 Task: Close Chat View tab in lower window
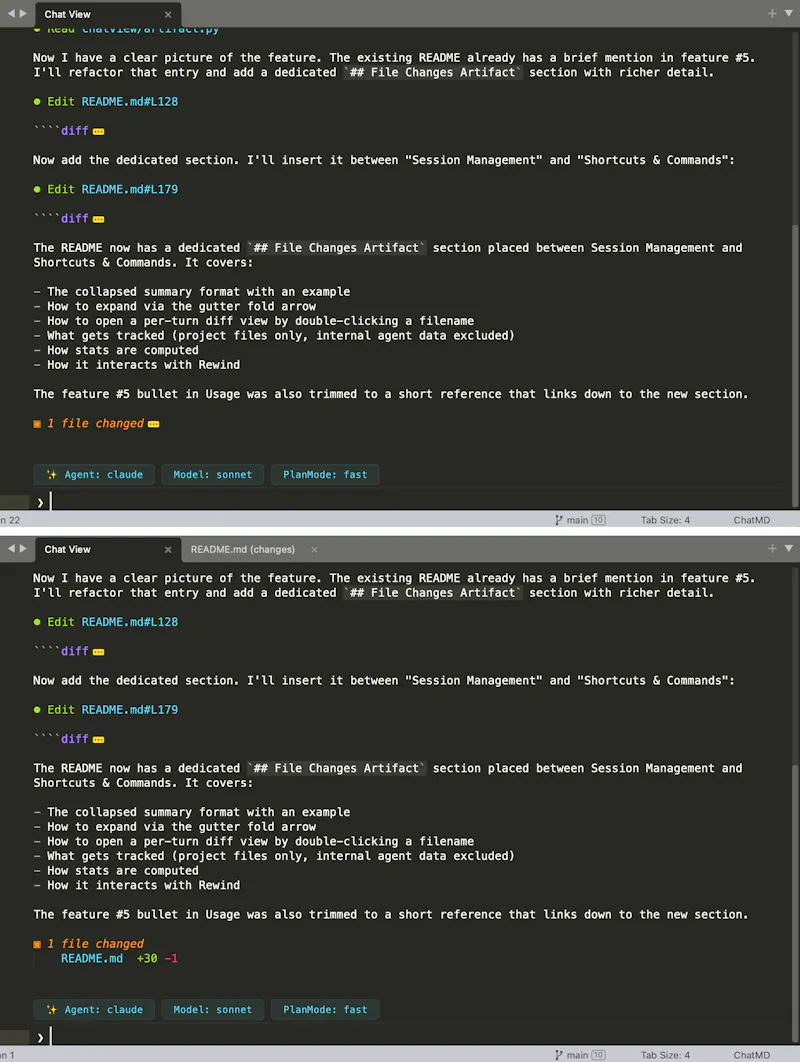168,550
